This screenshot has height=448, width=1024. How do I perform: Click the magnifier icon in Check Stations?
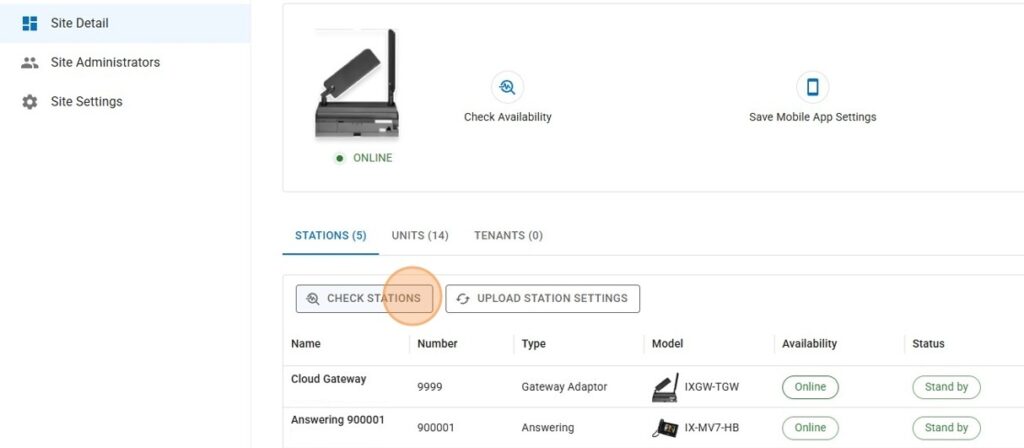313,298
